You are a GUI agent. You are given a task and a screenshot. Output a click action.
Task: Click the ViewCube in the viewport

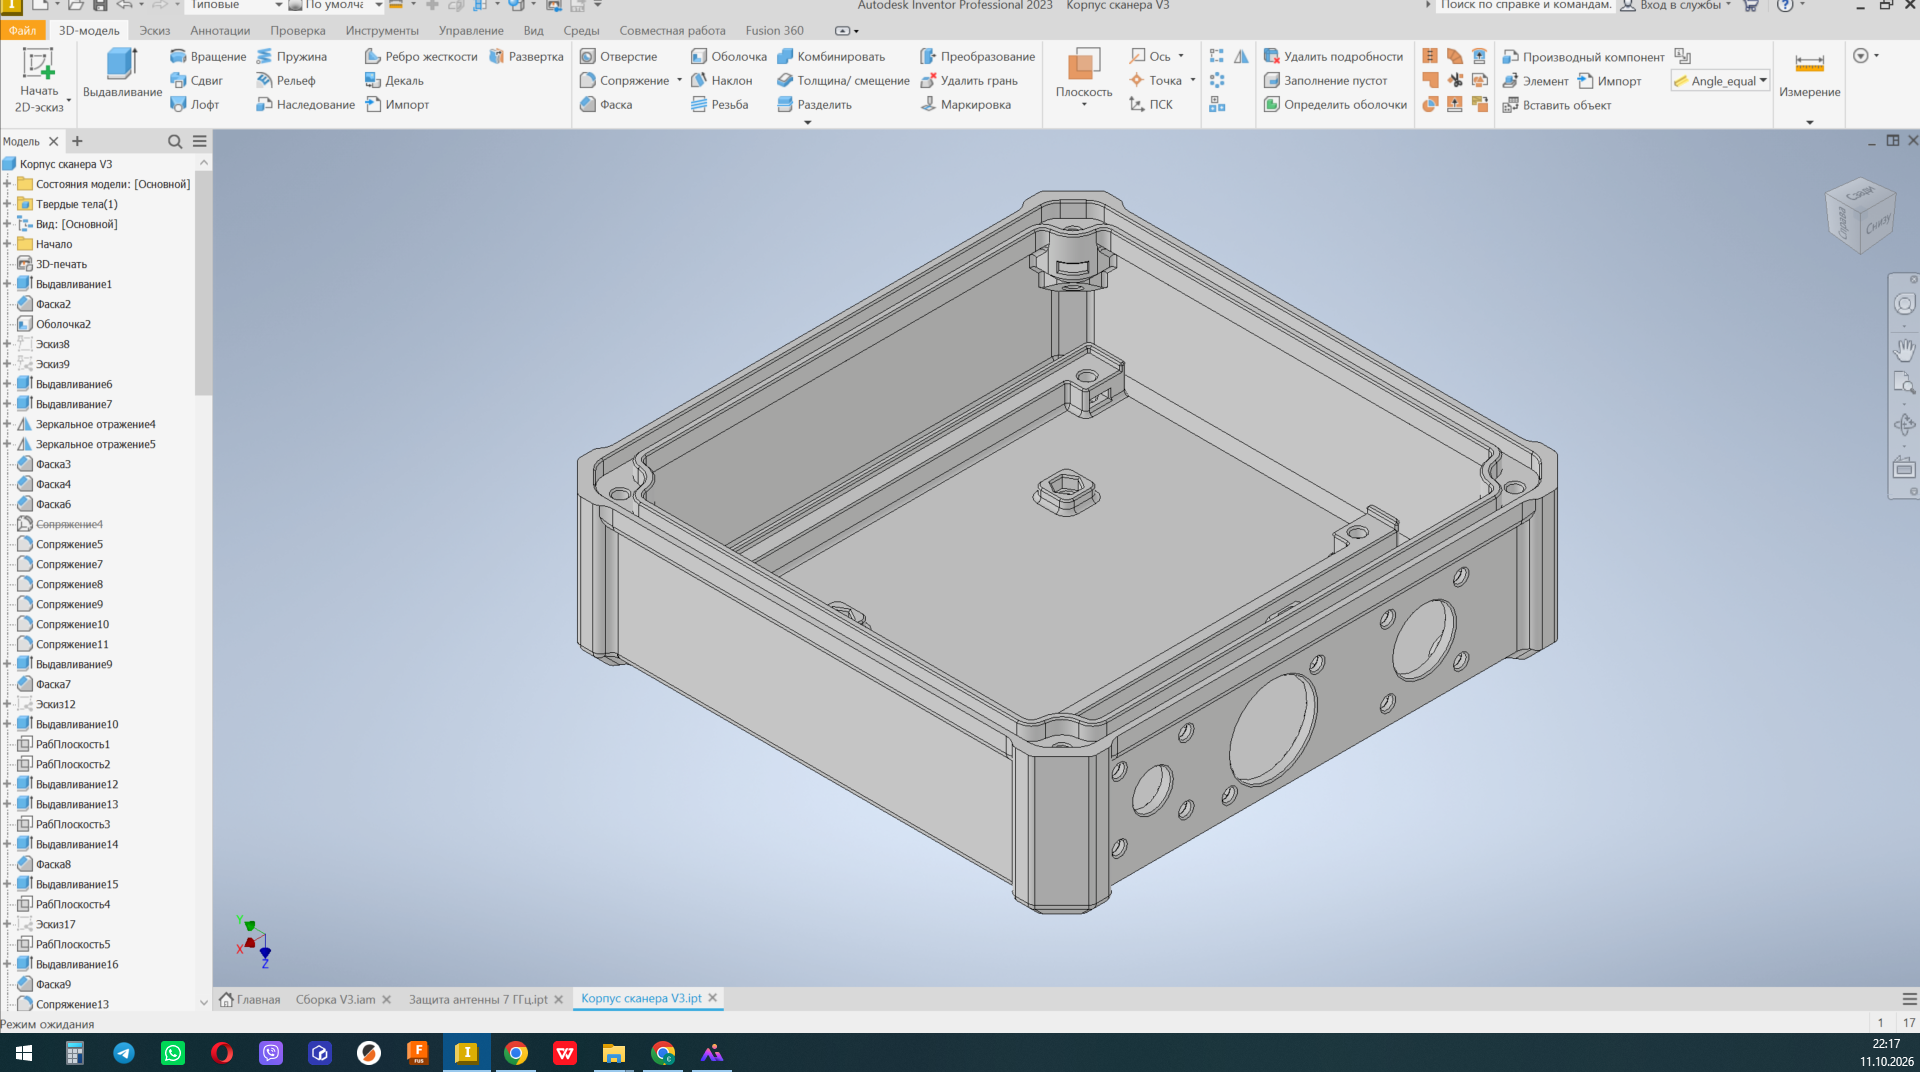pos(1860,214)
